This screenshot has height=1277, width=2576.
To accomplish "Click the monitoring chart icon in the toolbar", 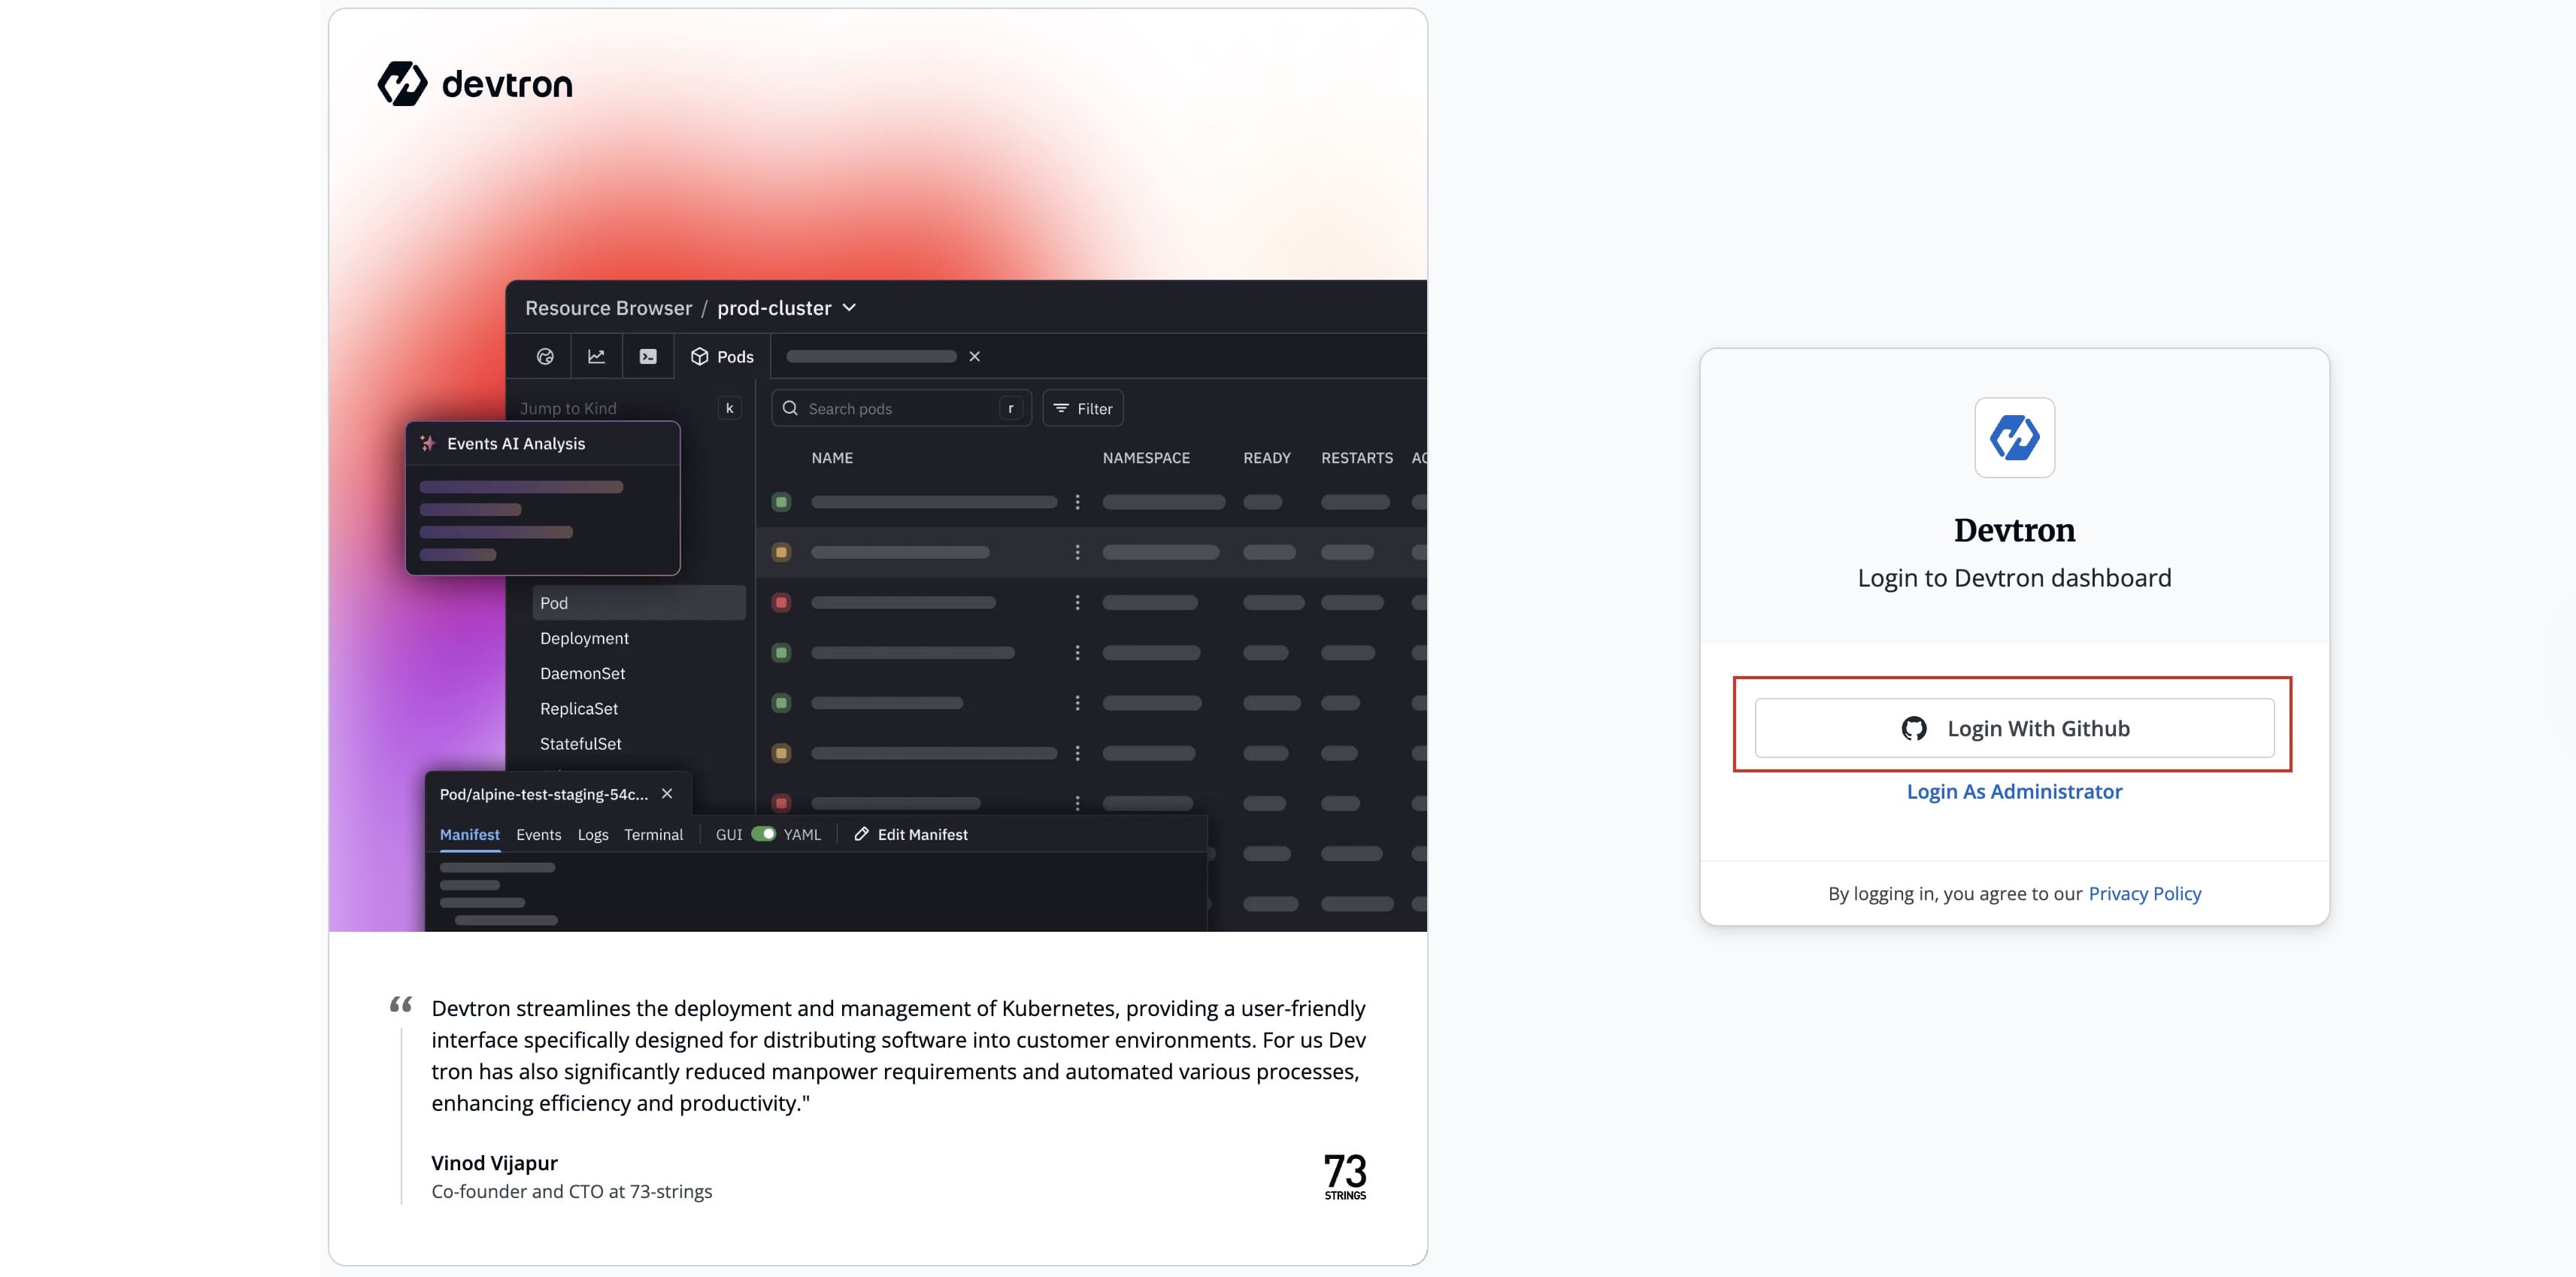I will click(x=596, y=357).
